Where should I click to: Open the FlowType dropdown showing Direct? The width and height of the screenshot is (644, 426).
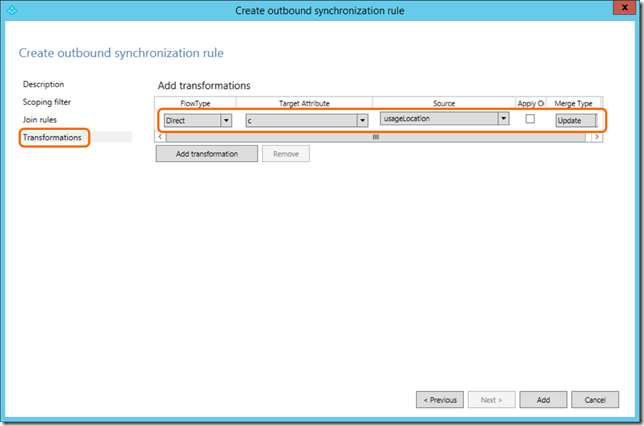coord(226,120)
